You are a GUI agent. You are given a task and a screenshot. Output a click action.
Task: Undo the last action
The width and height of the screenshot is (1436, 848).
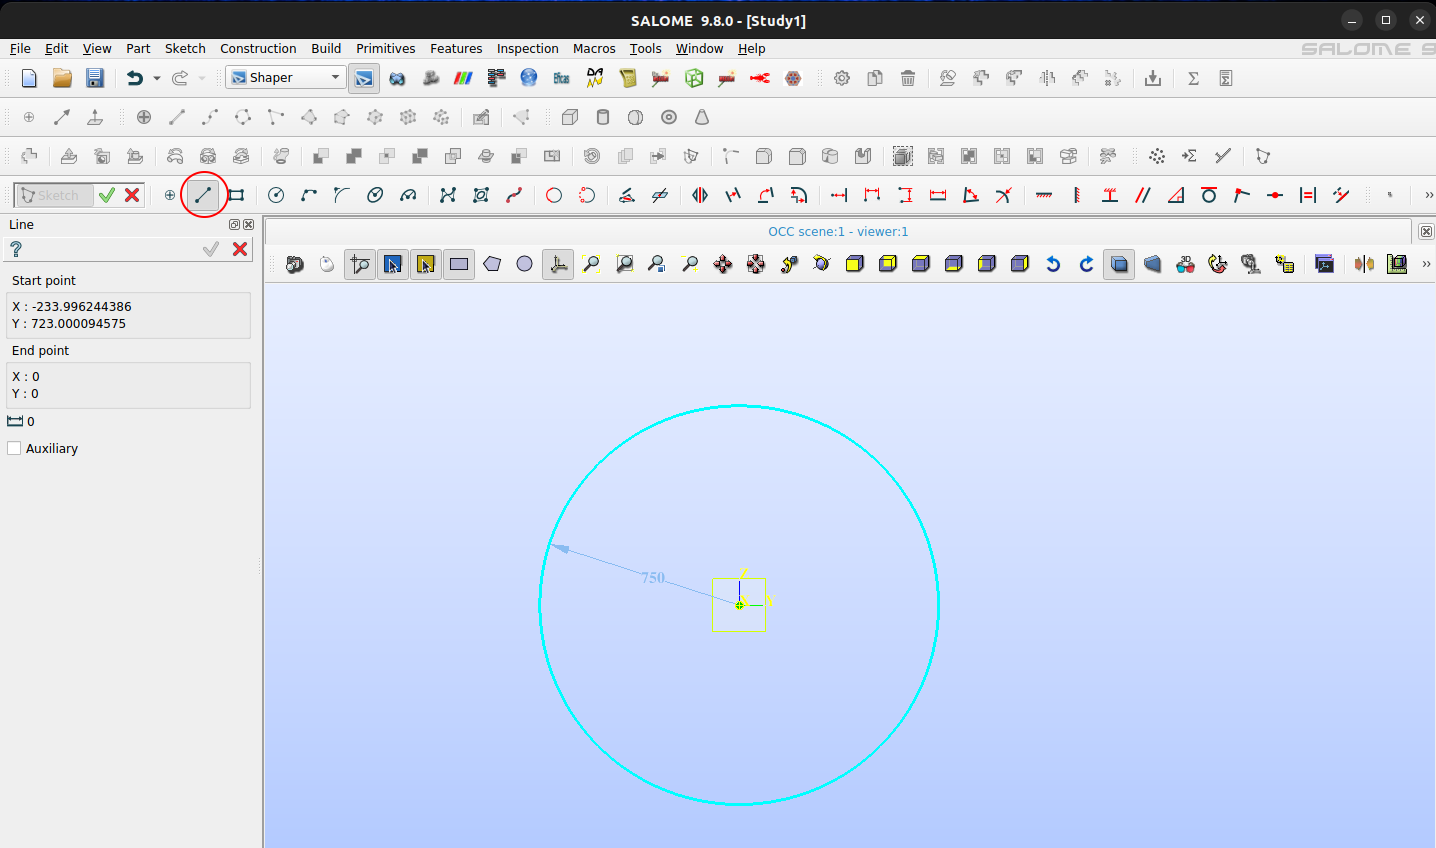point(134,78)
